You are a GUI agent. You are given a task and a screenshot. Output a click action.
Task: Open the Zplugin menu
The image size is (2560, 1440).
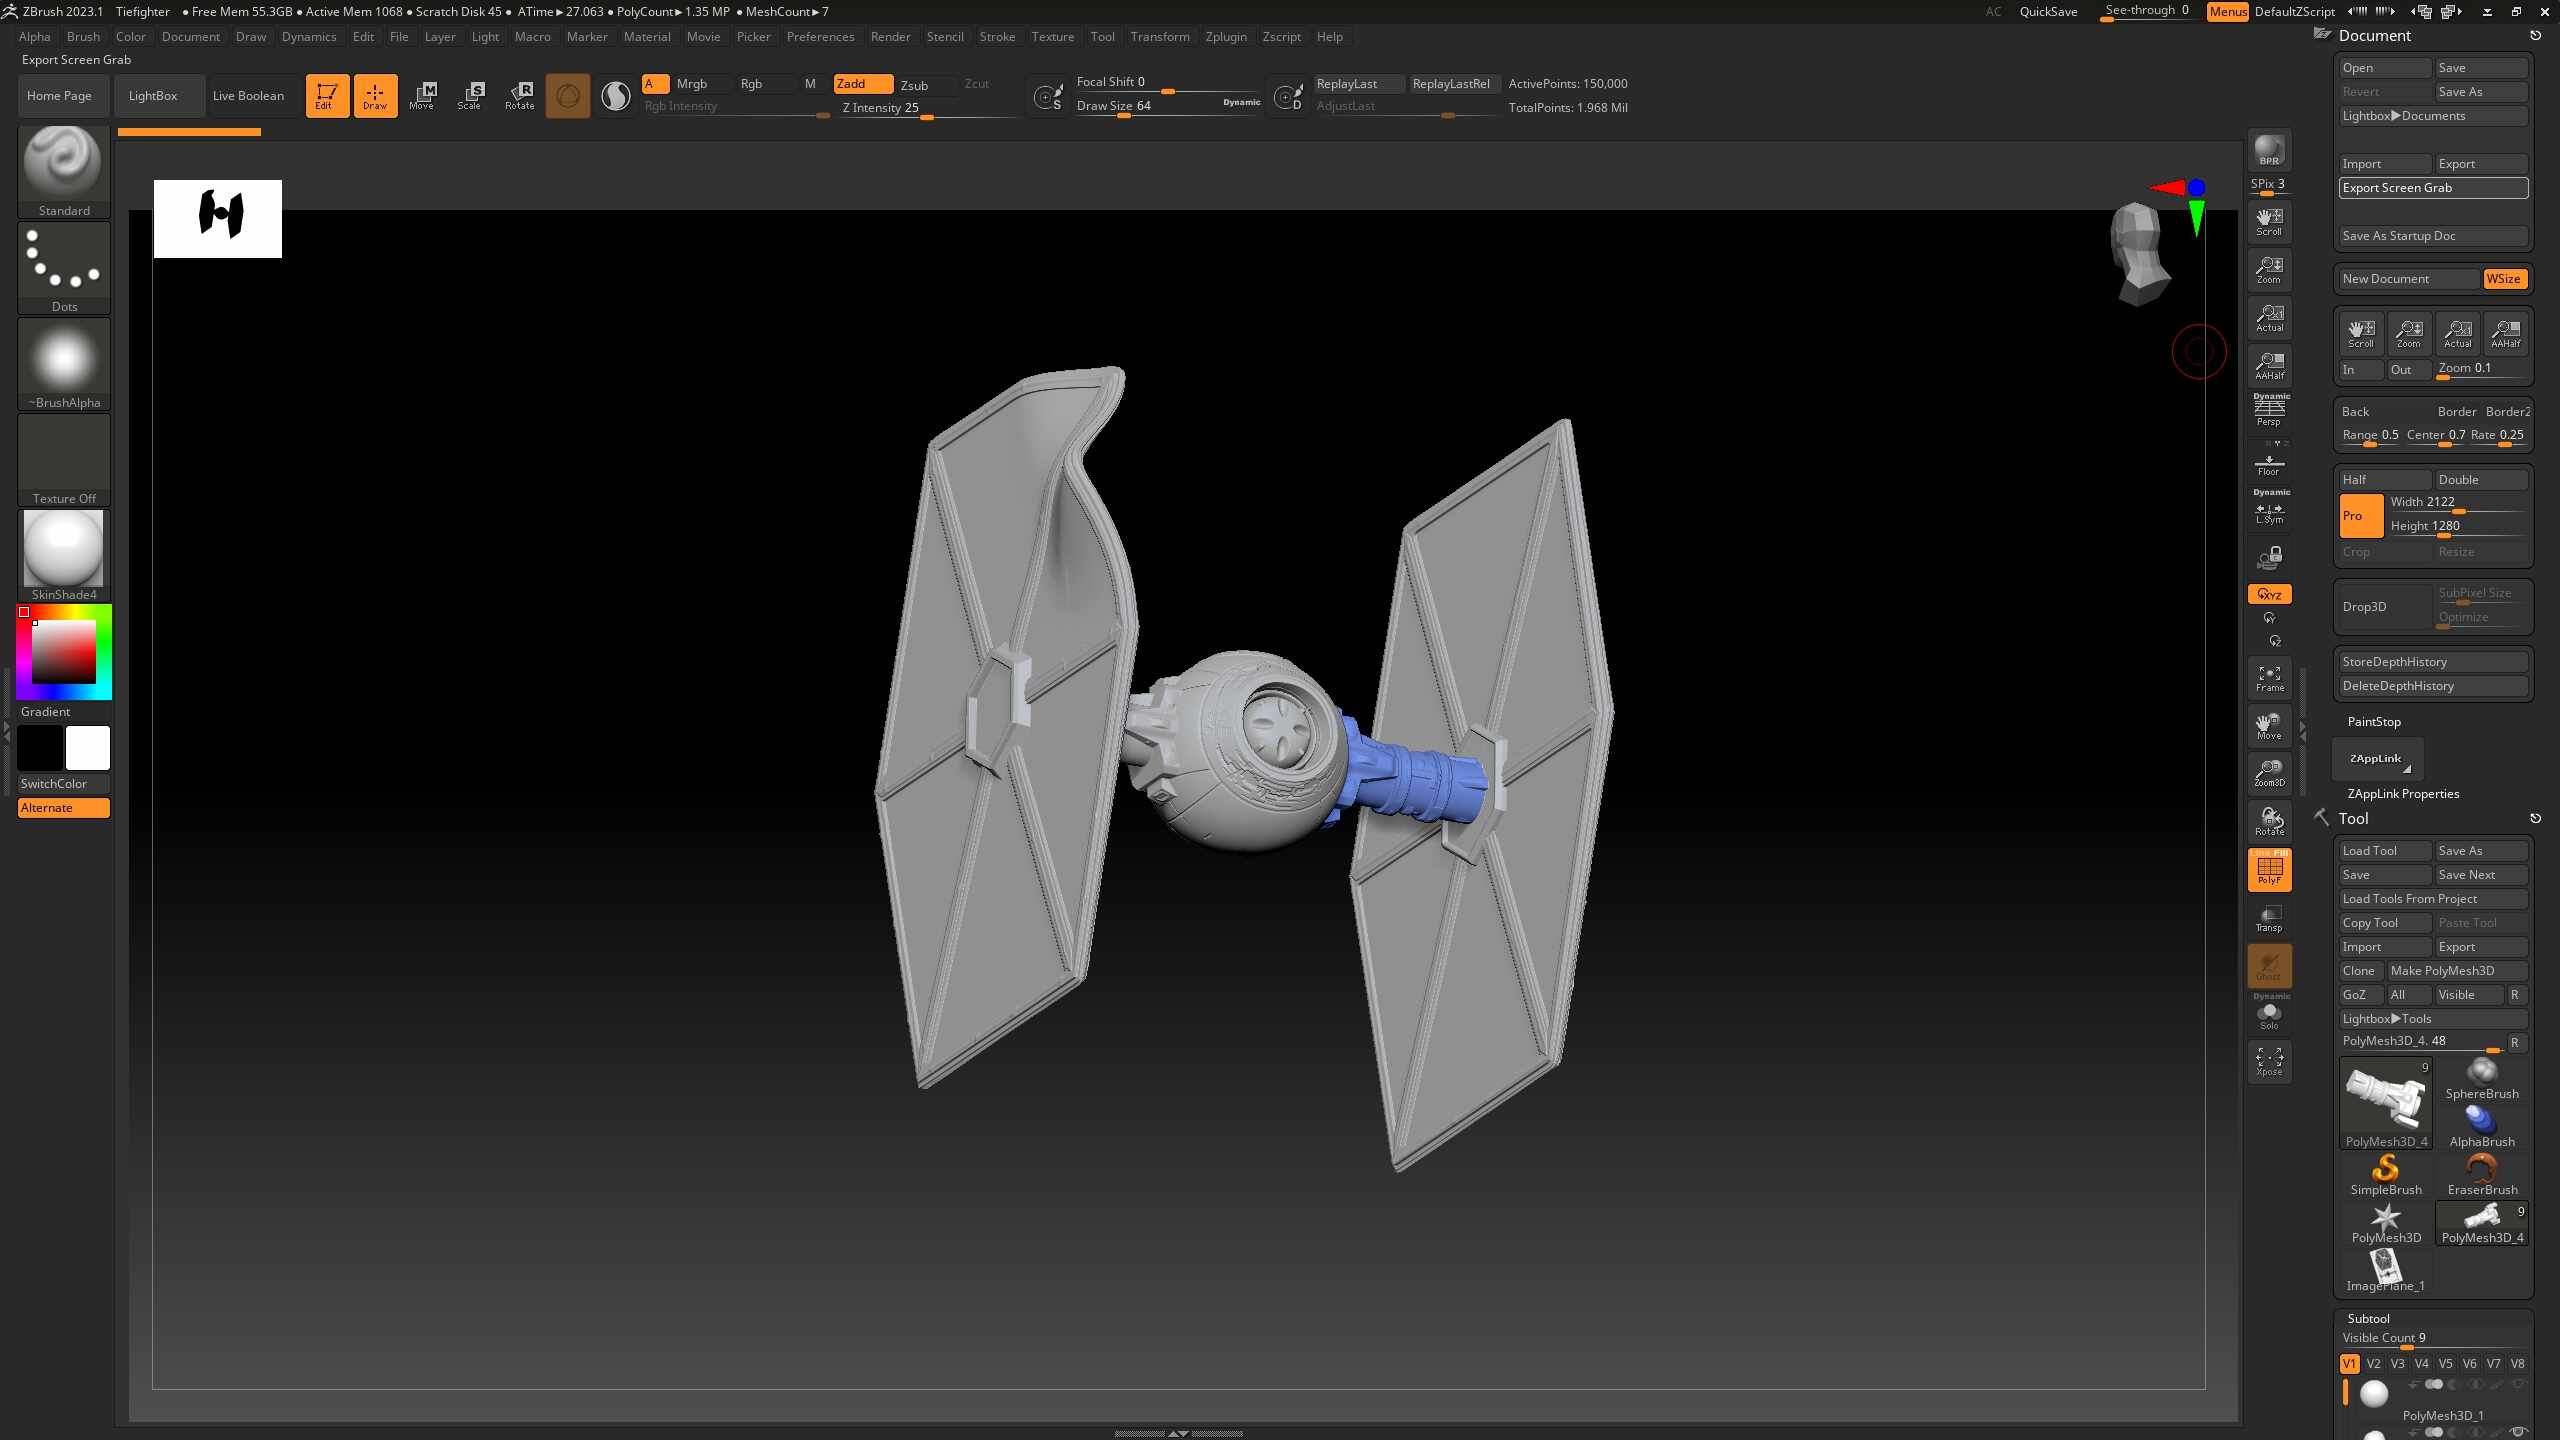coord(1226,36)
